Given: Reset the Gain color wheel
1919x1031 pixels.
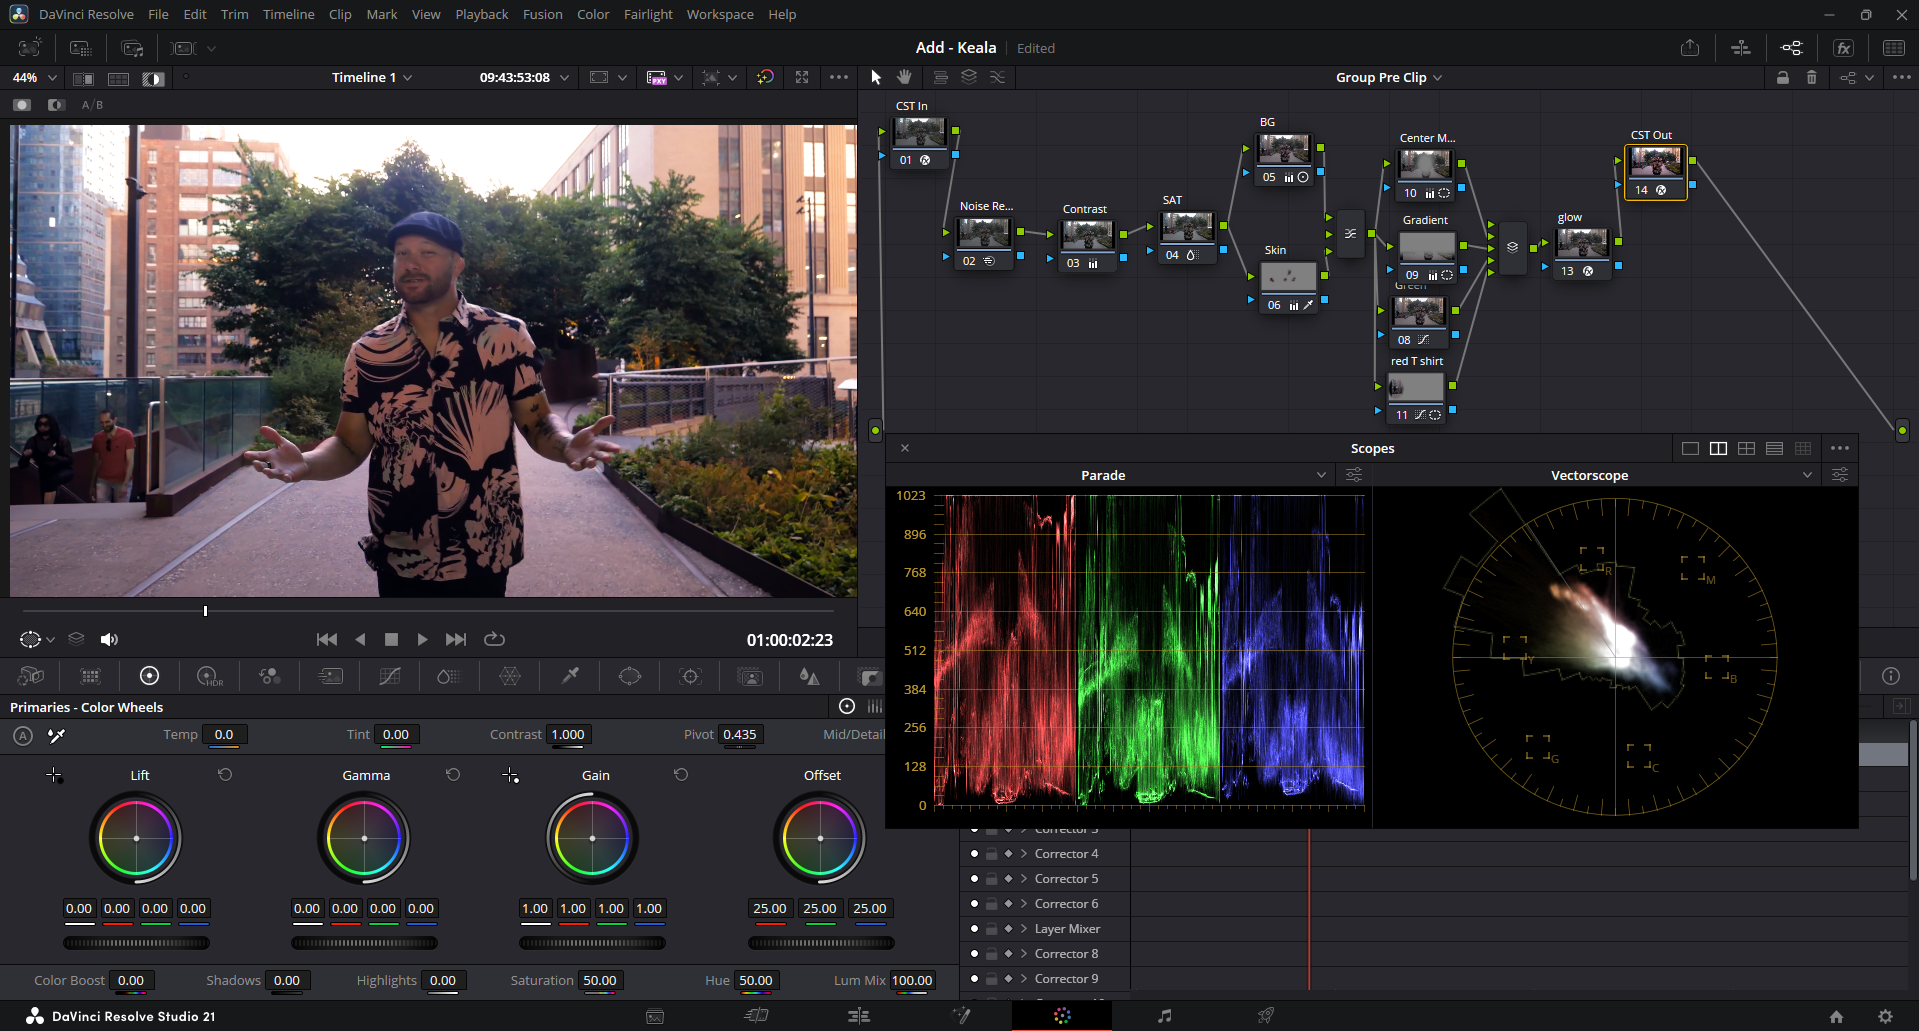Looking at the screenshot, I should pos(681,775).
